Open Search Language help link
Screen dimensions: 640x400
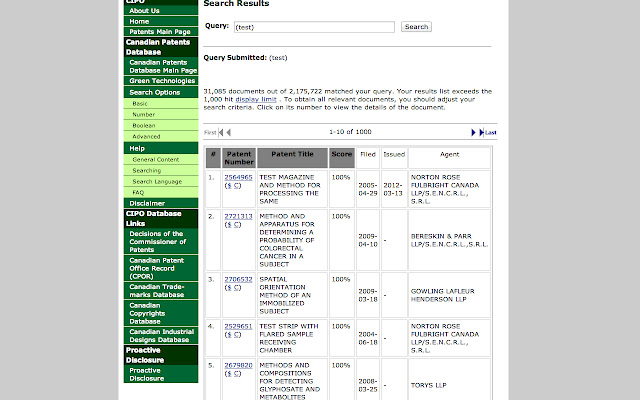[x=161, y=182]
